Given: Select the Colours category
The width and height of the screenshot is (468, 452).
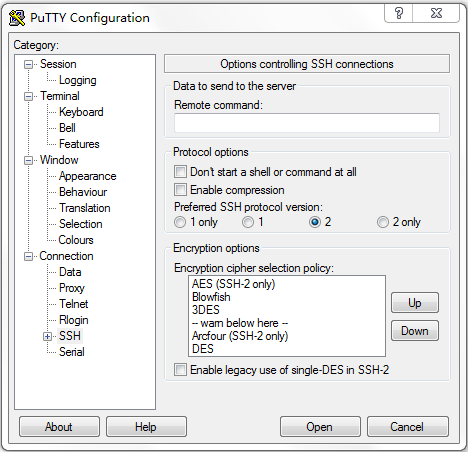Looking at the screenshot, I should click(76, 240).
